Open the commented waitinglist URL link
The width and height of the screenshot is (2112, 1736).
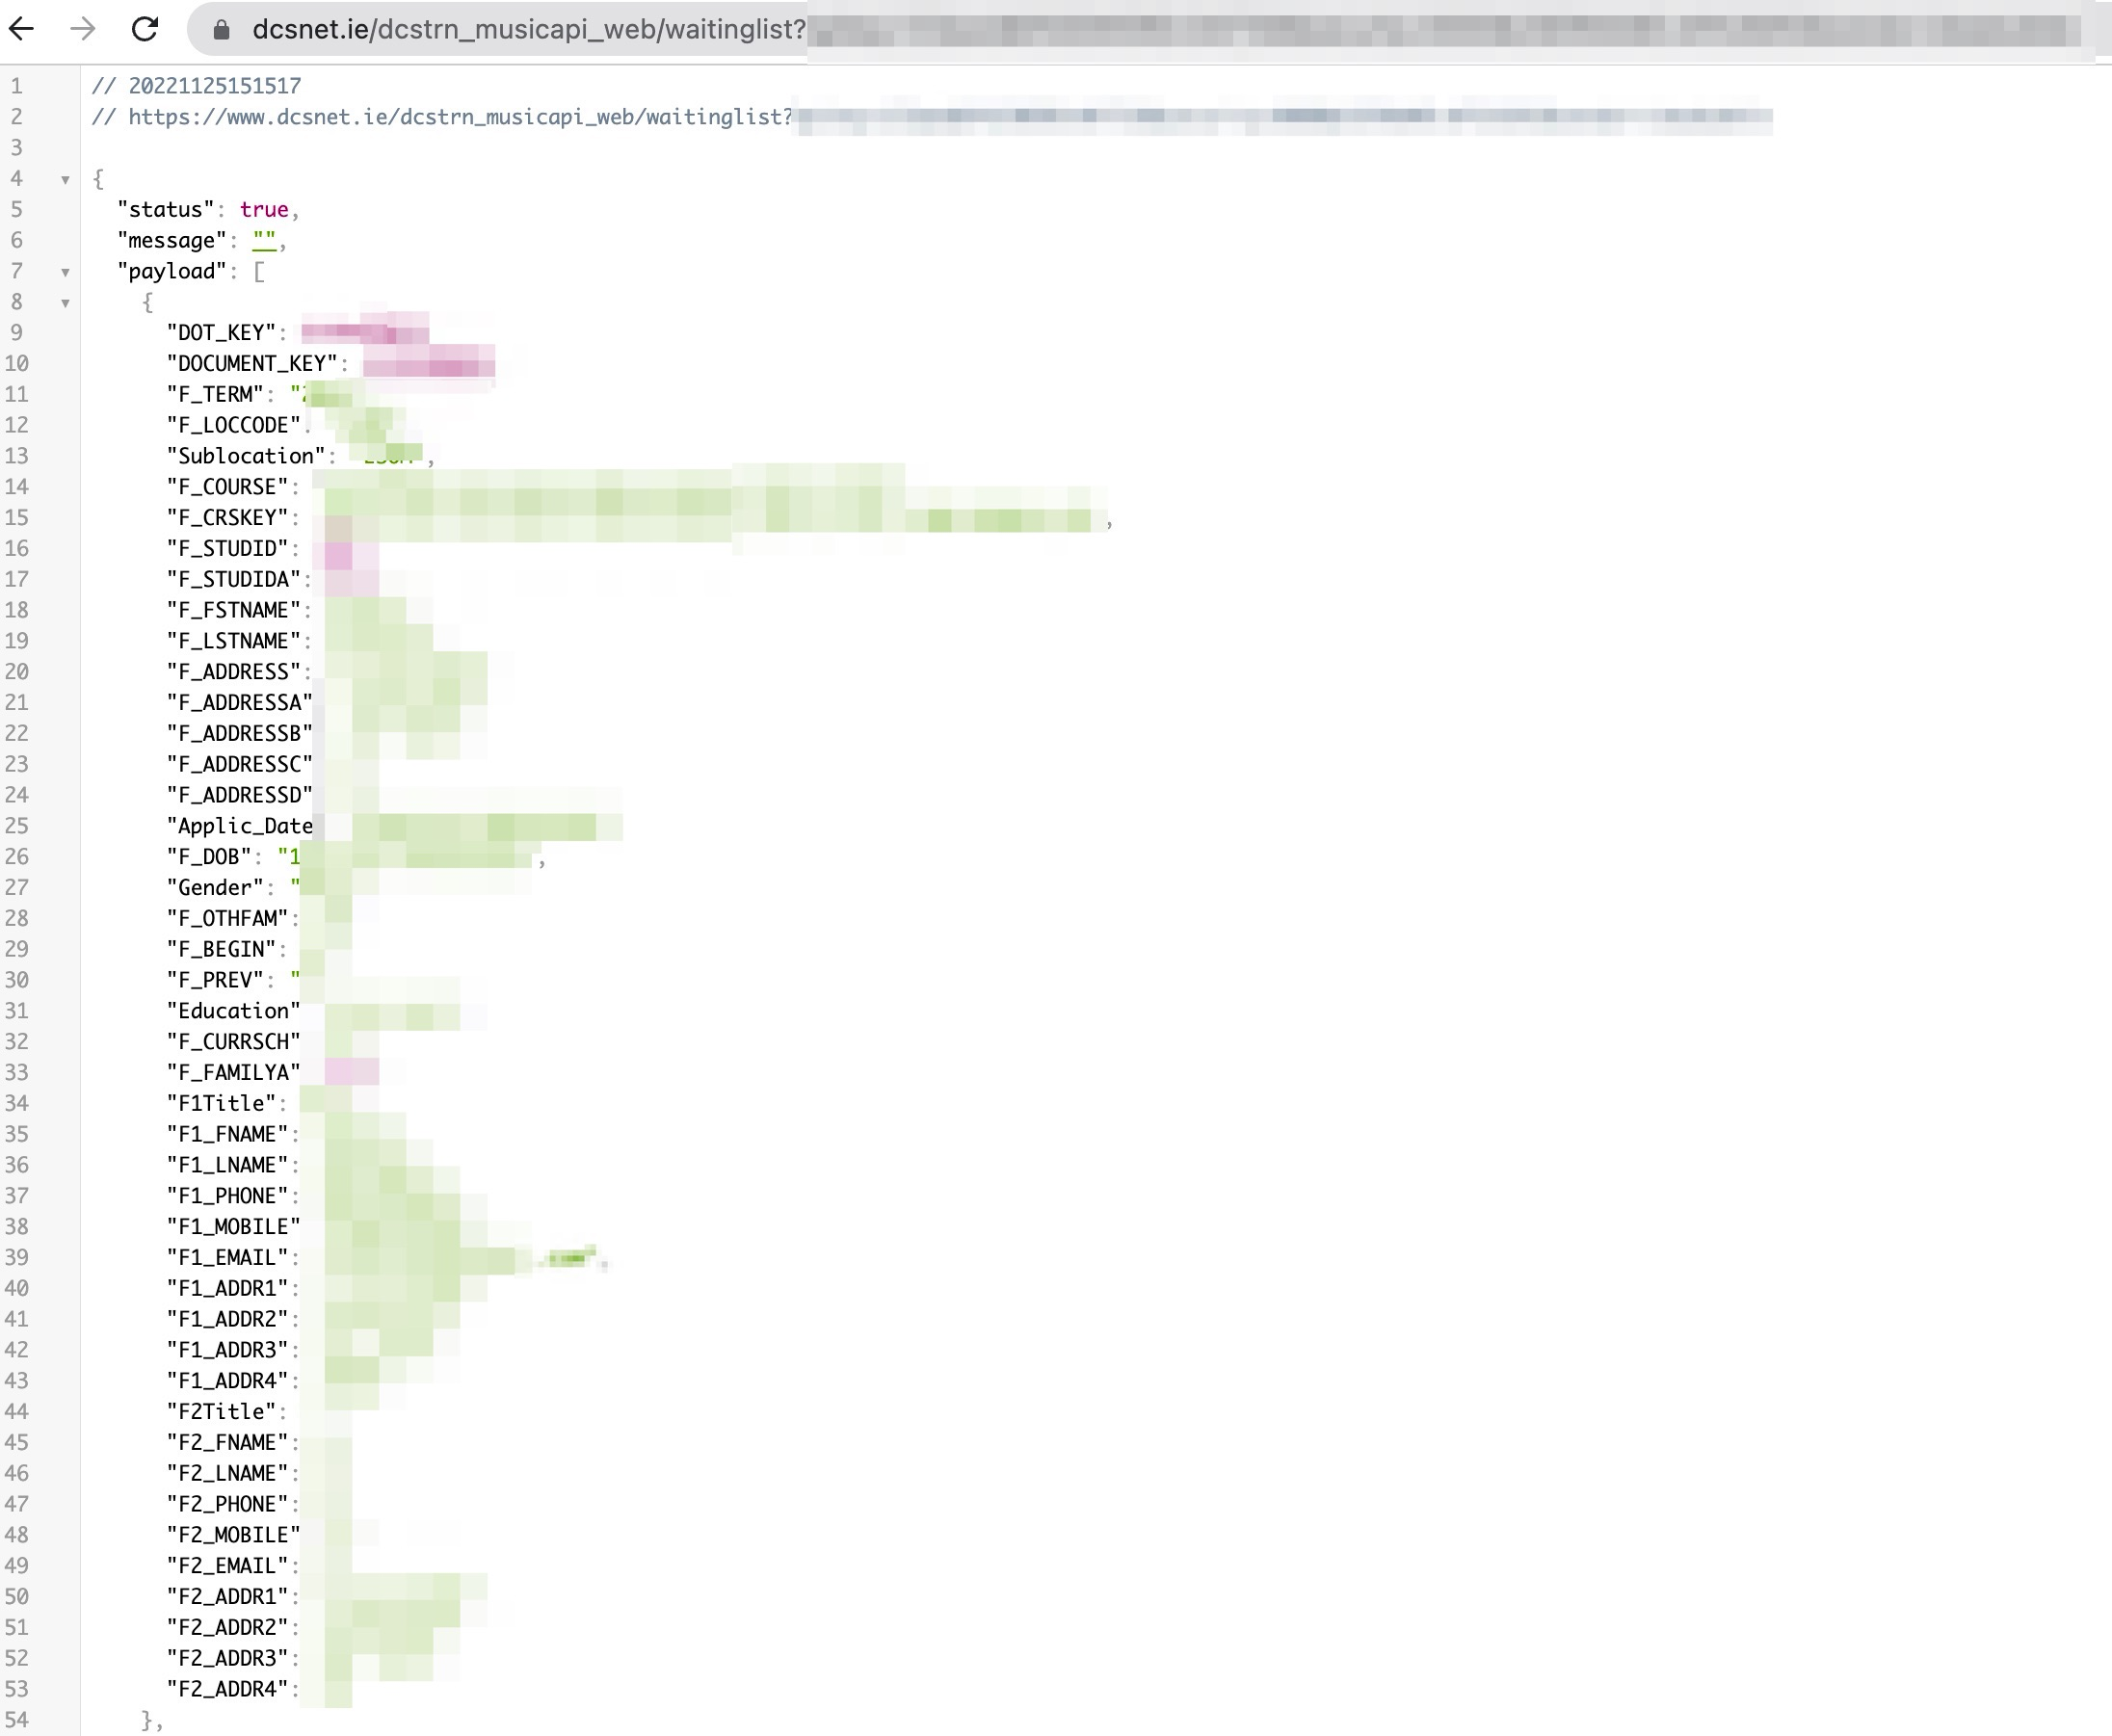[460, 117]
